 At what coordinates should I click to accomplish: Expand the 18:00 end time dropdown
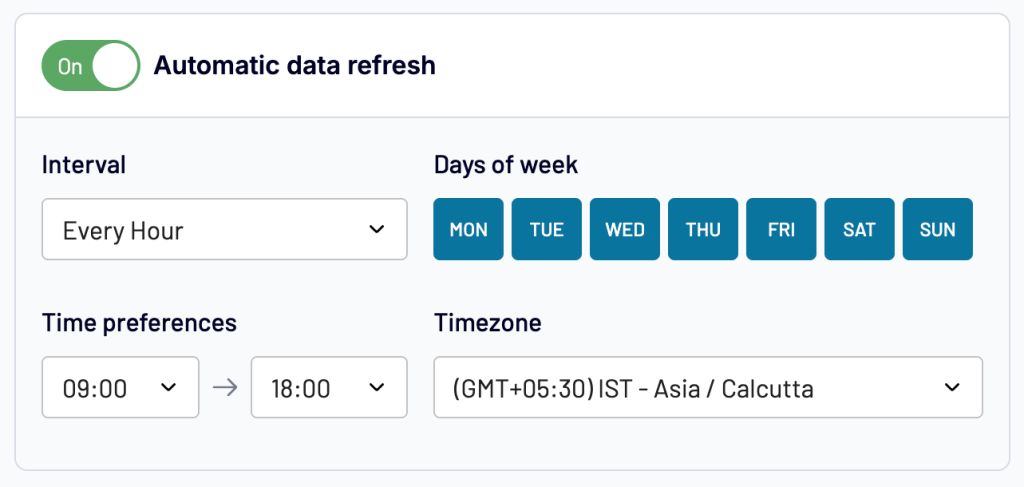(x=329, y=387)
